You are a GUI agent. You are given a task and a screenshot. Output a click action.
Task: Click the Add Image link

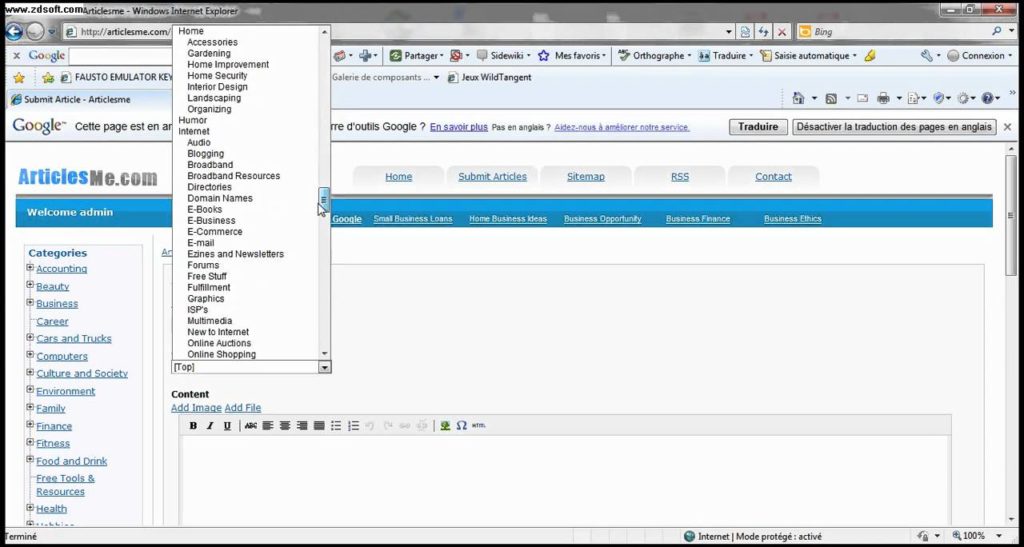[197, 408]
